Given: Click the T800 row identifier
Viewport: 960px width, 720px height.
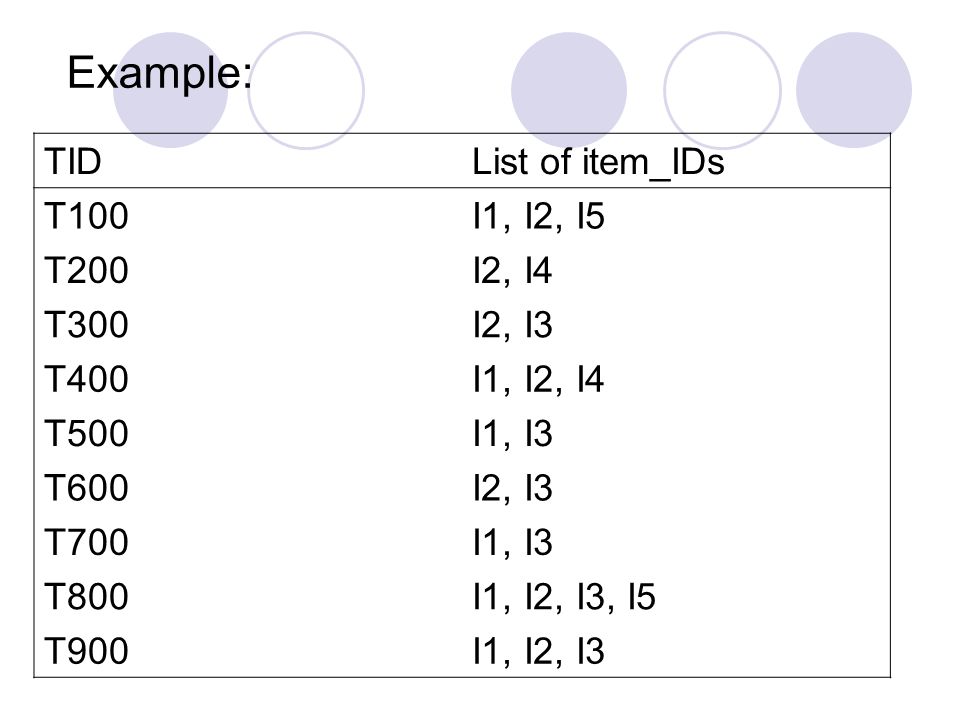Looking at the screenshot, I should point(86,597).
